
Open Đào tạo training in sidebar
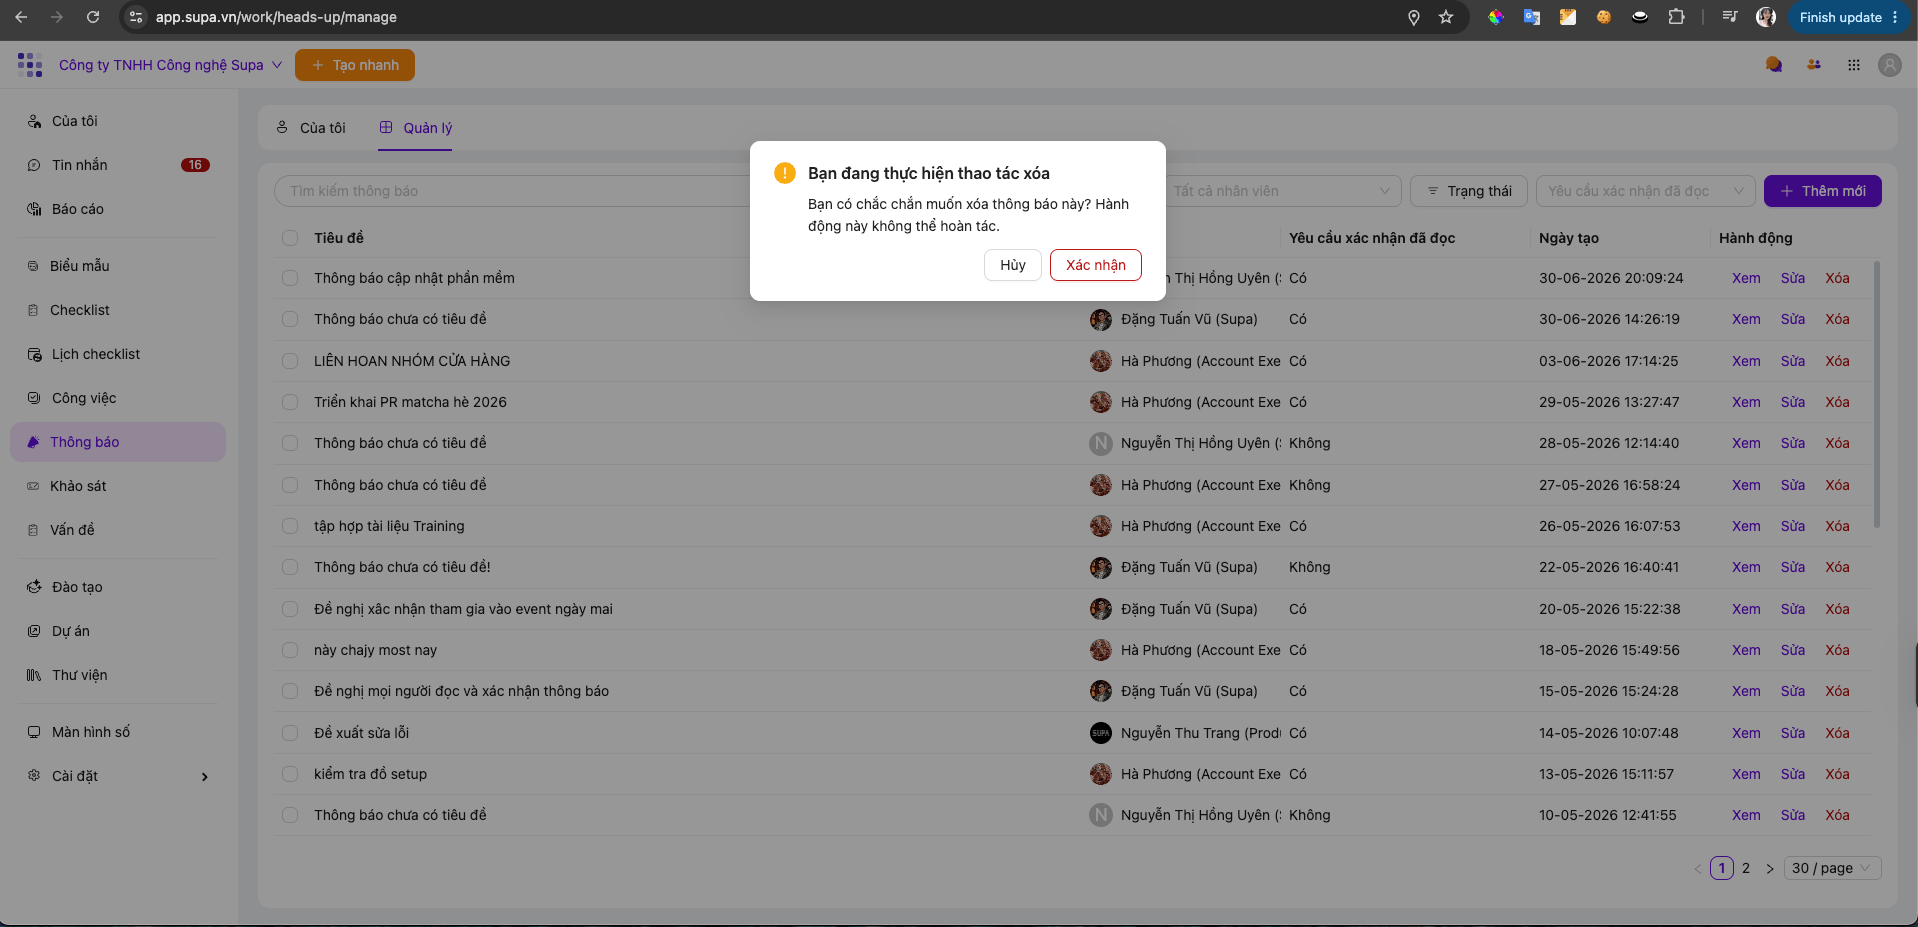pyautogui.click(x=118, y=587)
